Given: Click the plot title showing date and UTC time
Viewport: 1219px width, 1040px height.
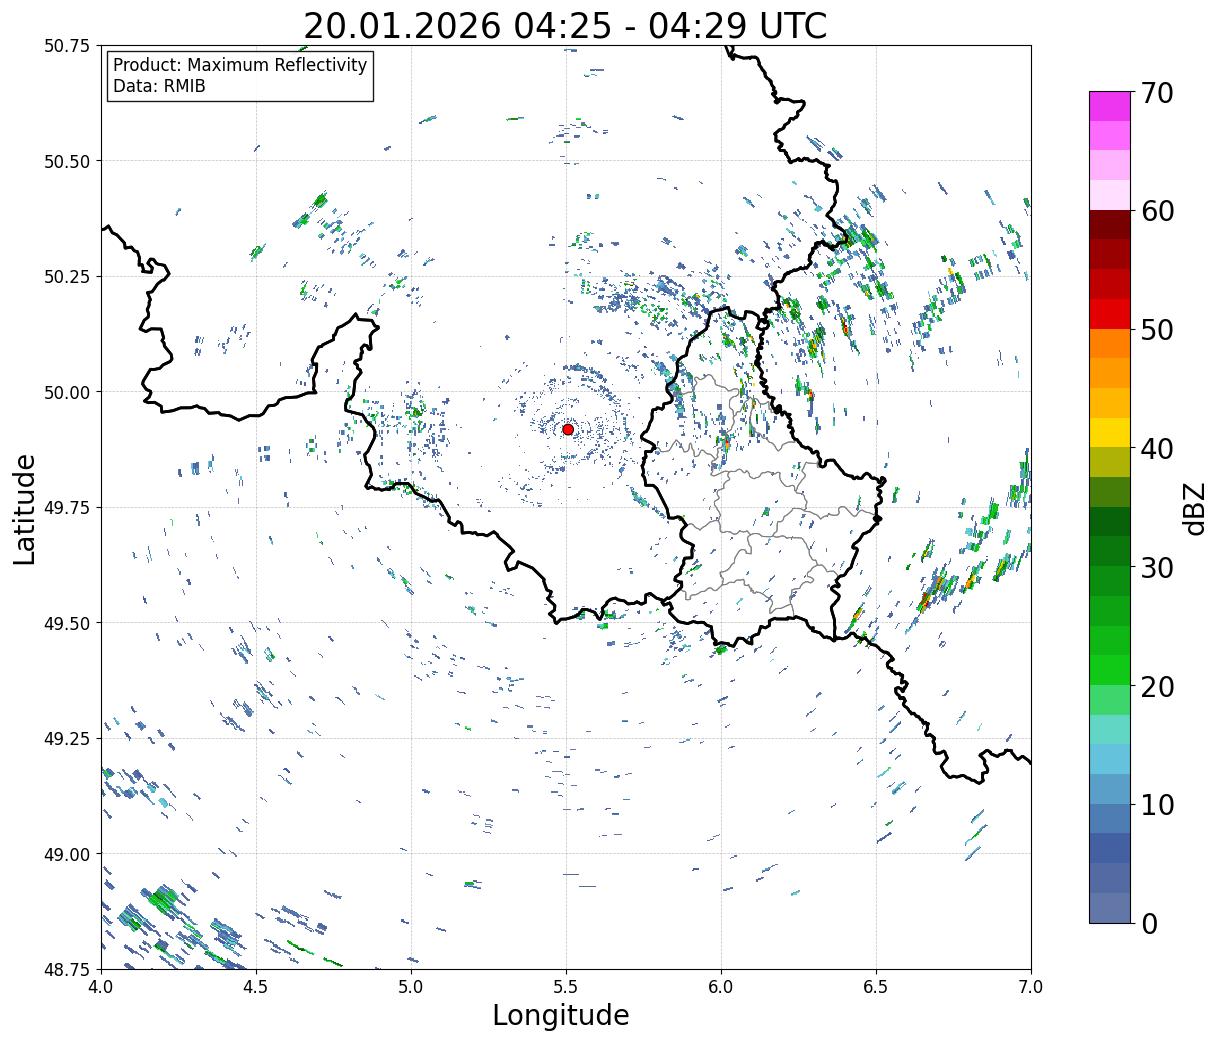Looking at the screenshot, I should click(x=565, y=25).
